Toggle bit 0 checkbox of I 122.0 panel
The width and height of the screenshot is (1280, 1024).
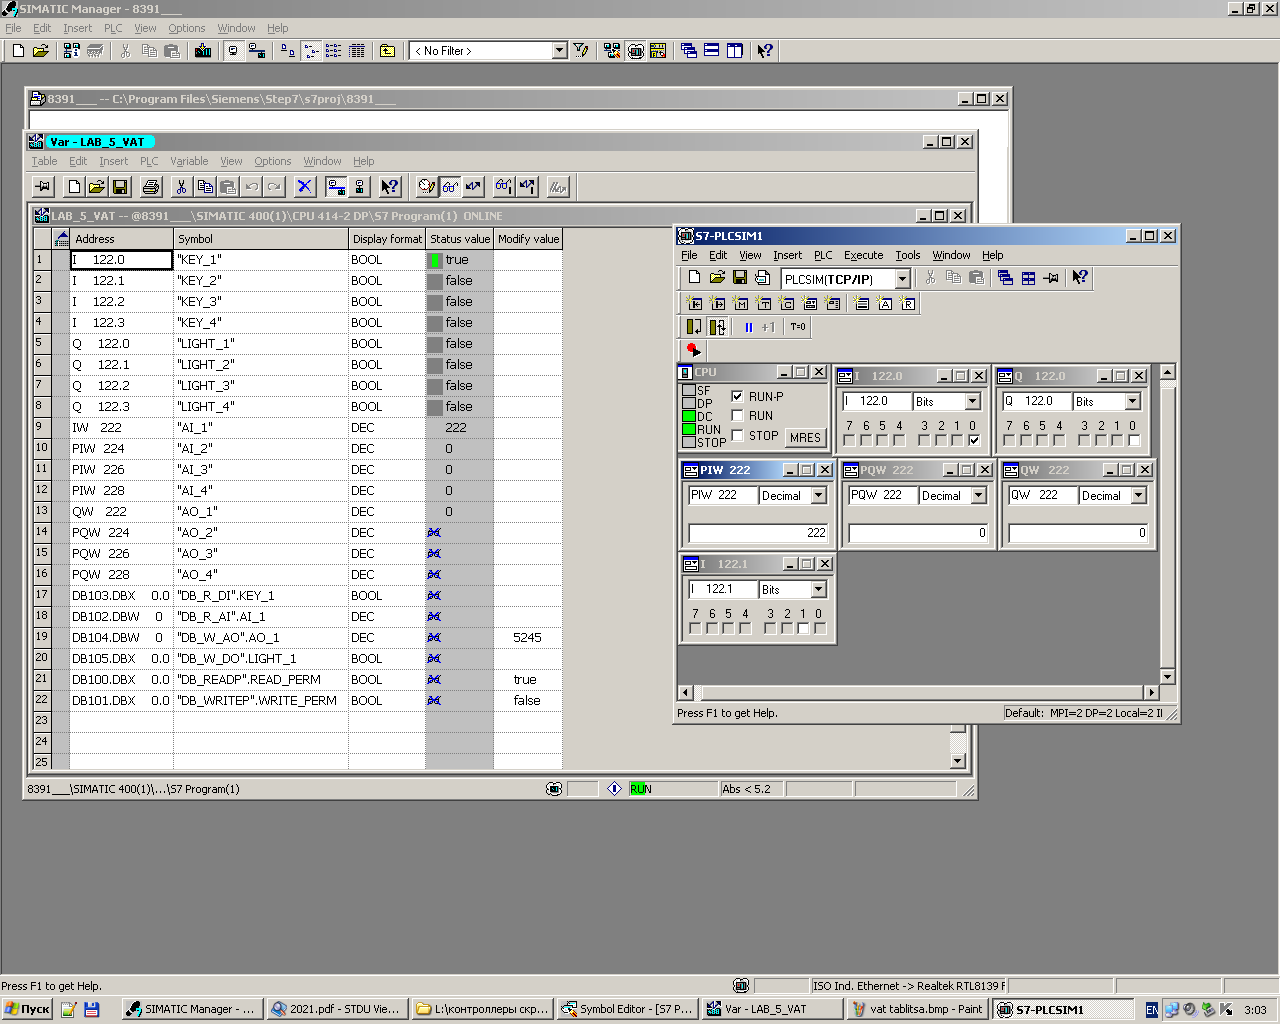pos(974,440)
